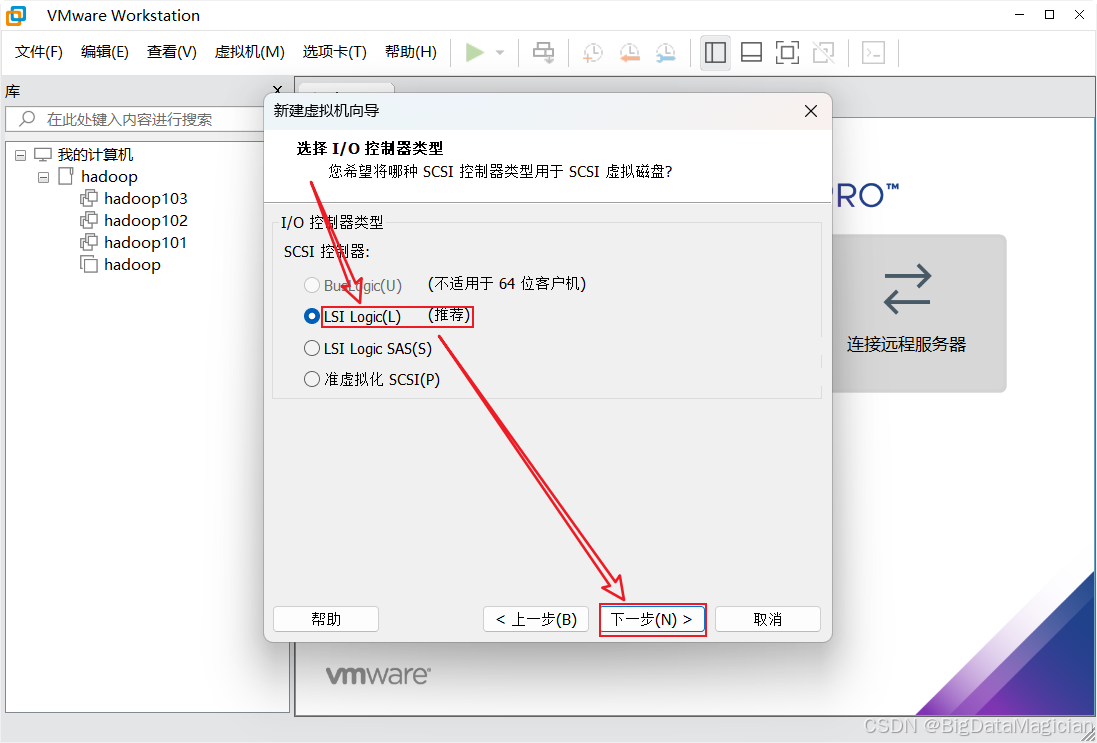
Task: Open the 查看(V) menu
Action: [171, 52]
